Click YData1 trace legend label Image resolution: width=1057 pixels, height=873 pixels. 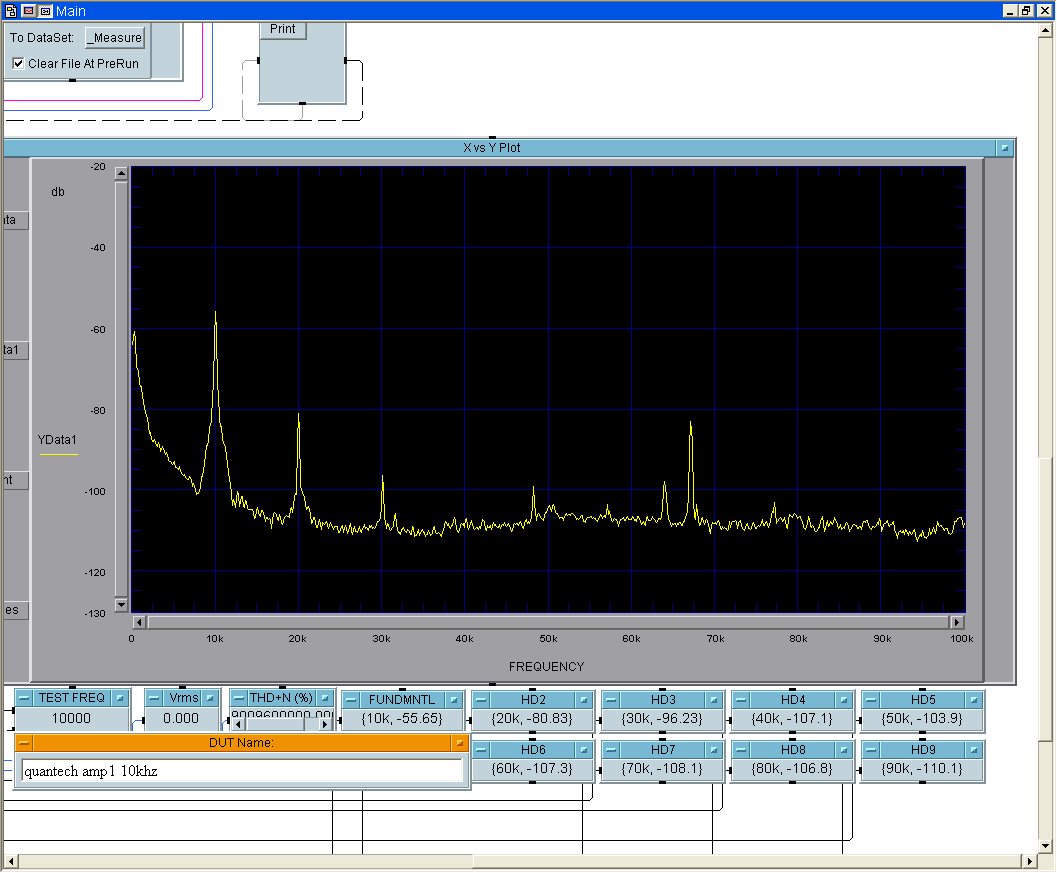57,440
